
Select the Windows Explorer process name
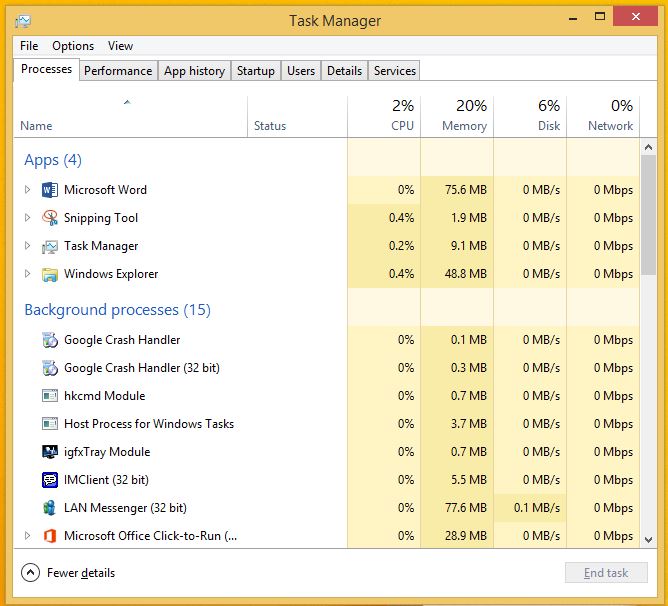click(111, 274)
